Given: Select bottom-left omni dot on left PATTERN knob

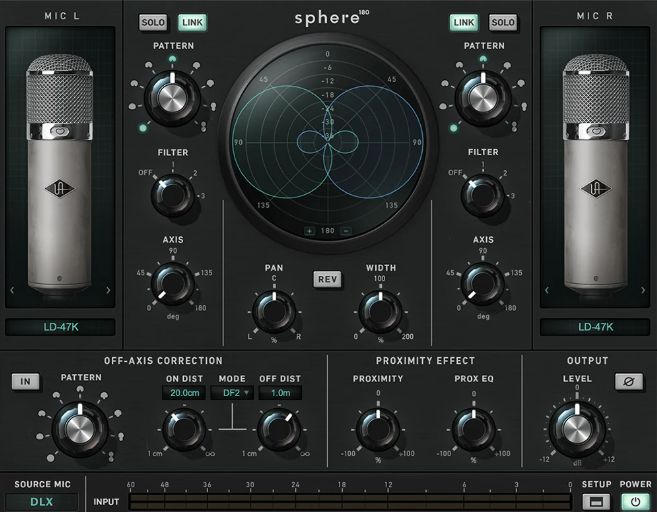Looking at the screenshot, I should [143, 128].
